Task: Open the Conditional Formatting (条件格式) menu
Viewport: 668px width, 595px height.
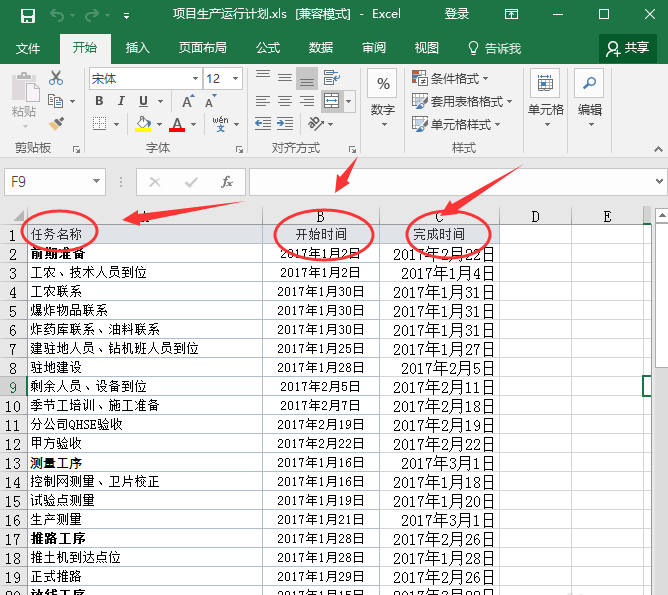Action: tap(460, 78)
